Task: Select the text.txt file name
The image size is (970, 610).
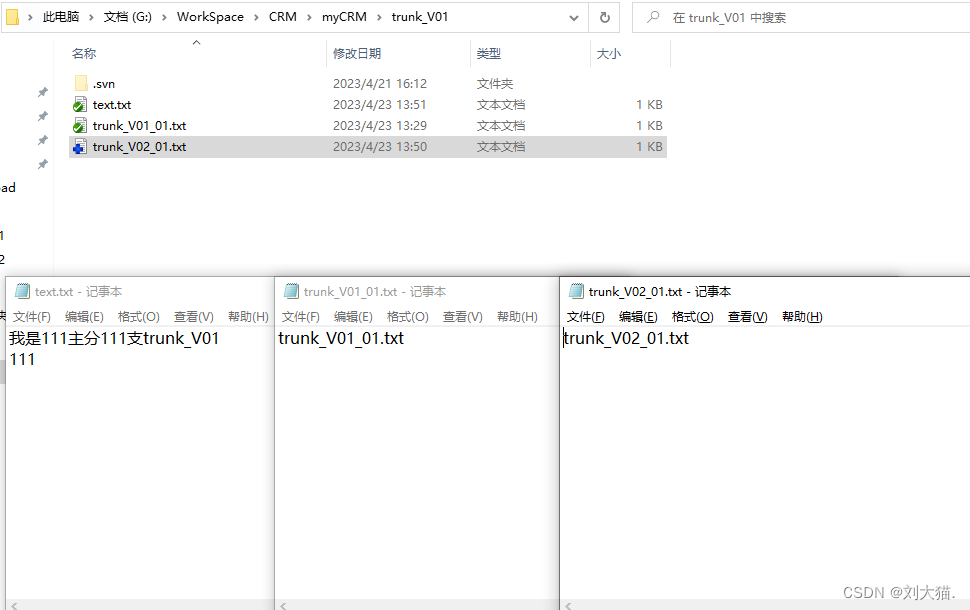Action: pyautogui.click(x=112, y=105)
